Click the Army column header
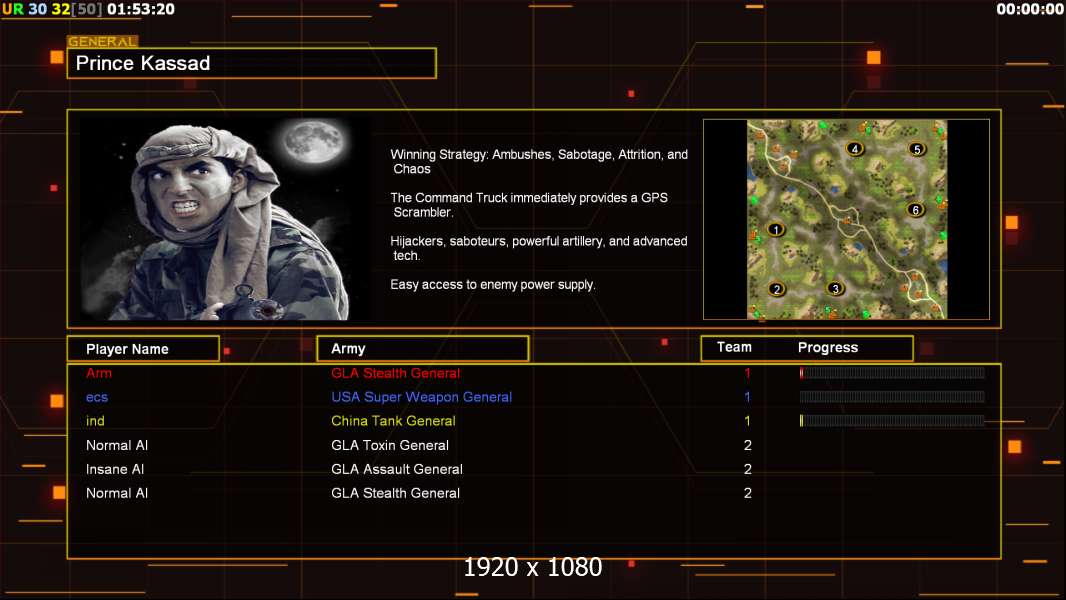Screen dimensions: 1066x600 pos(422,349)
